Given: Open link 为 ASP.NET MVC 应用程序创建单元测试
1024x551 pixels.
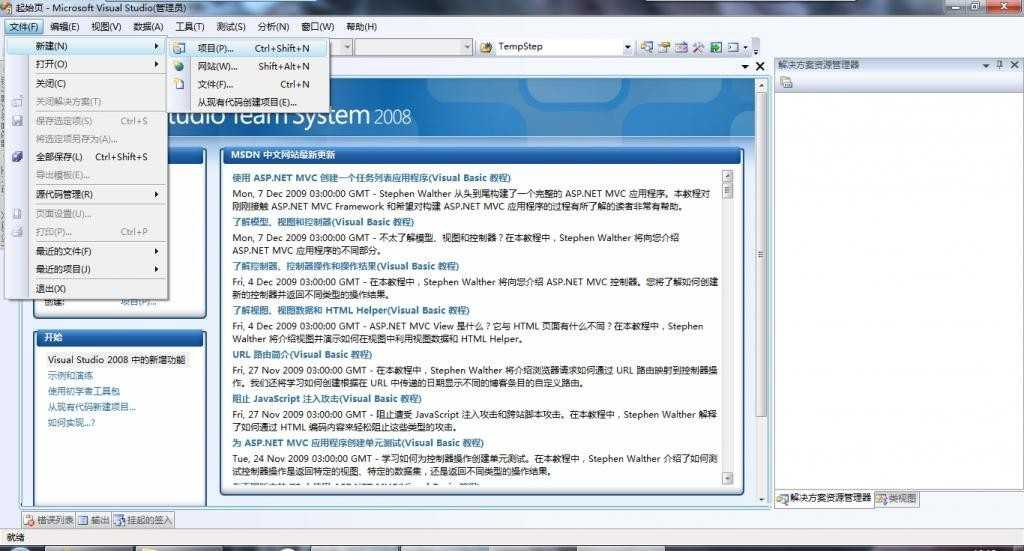Looking at the screenshot, I should (358, 443).
